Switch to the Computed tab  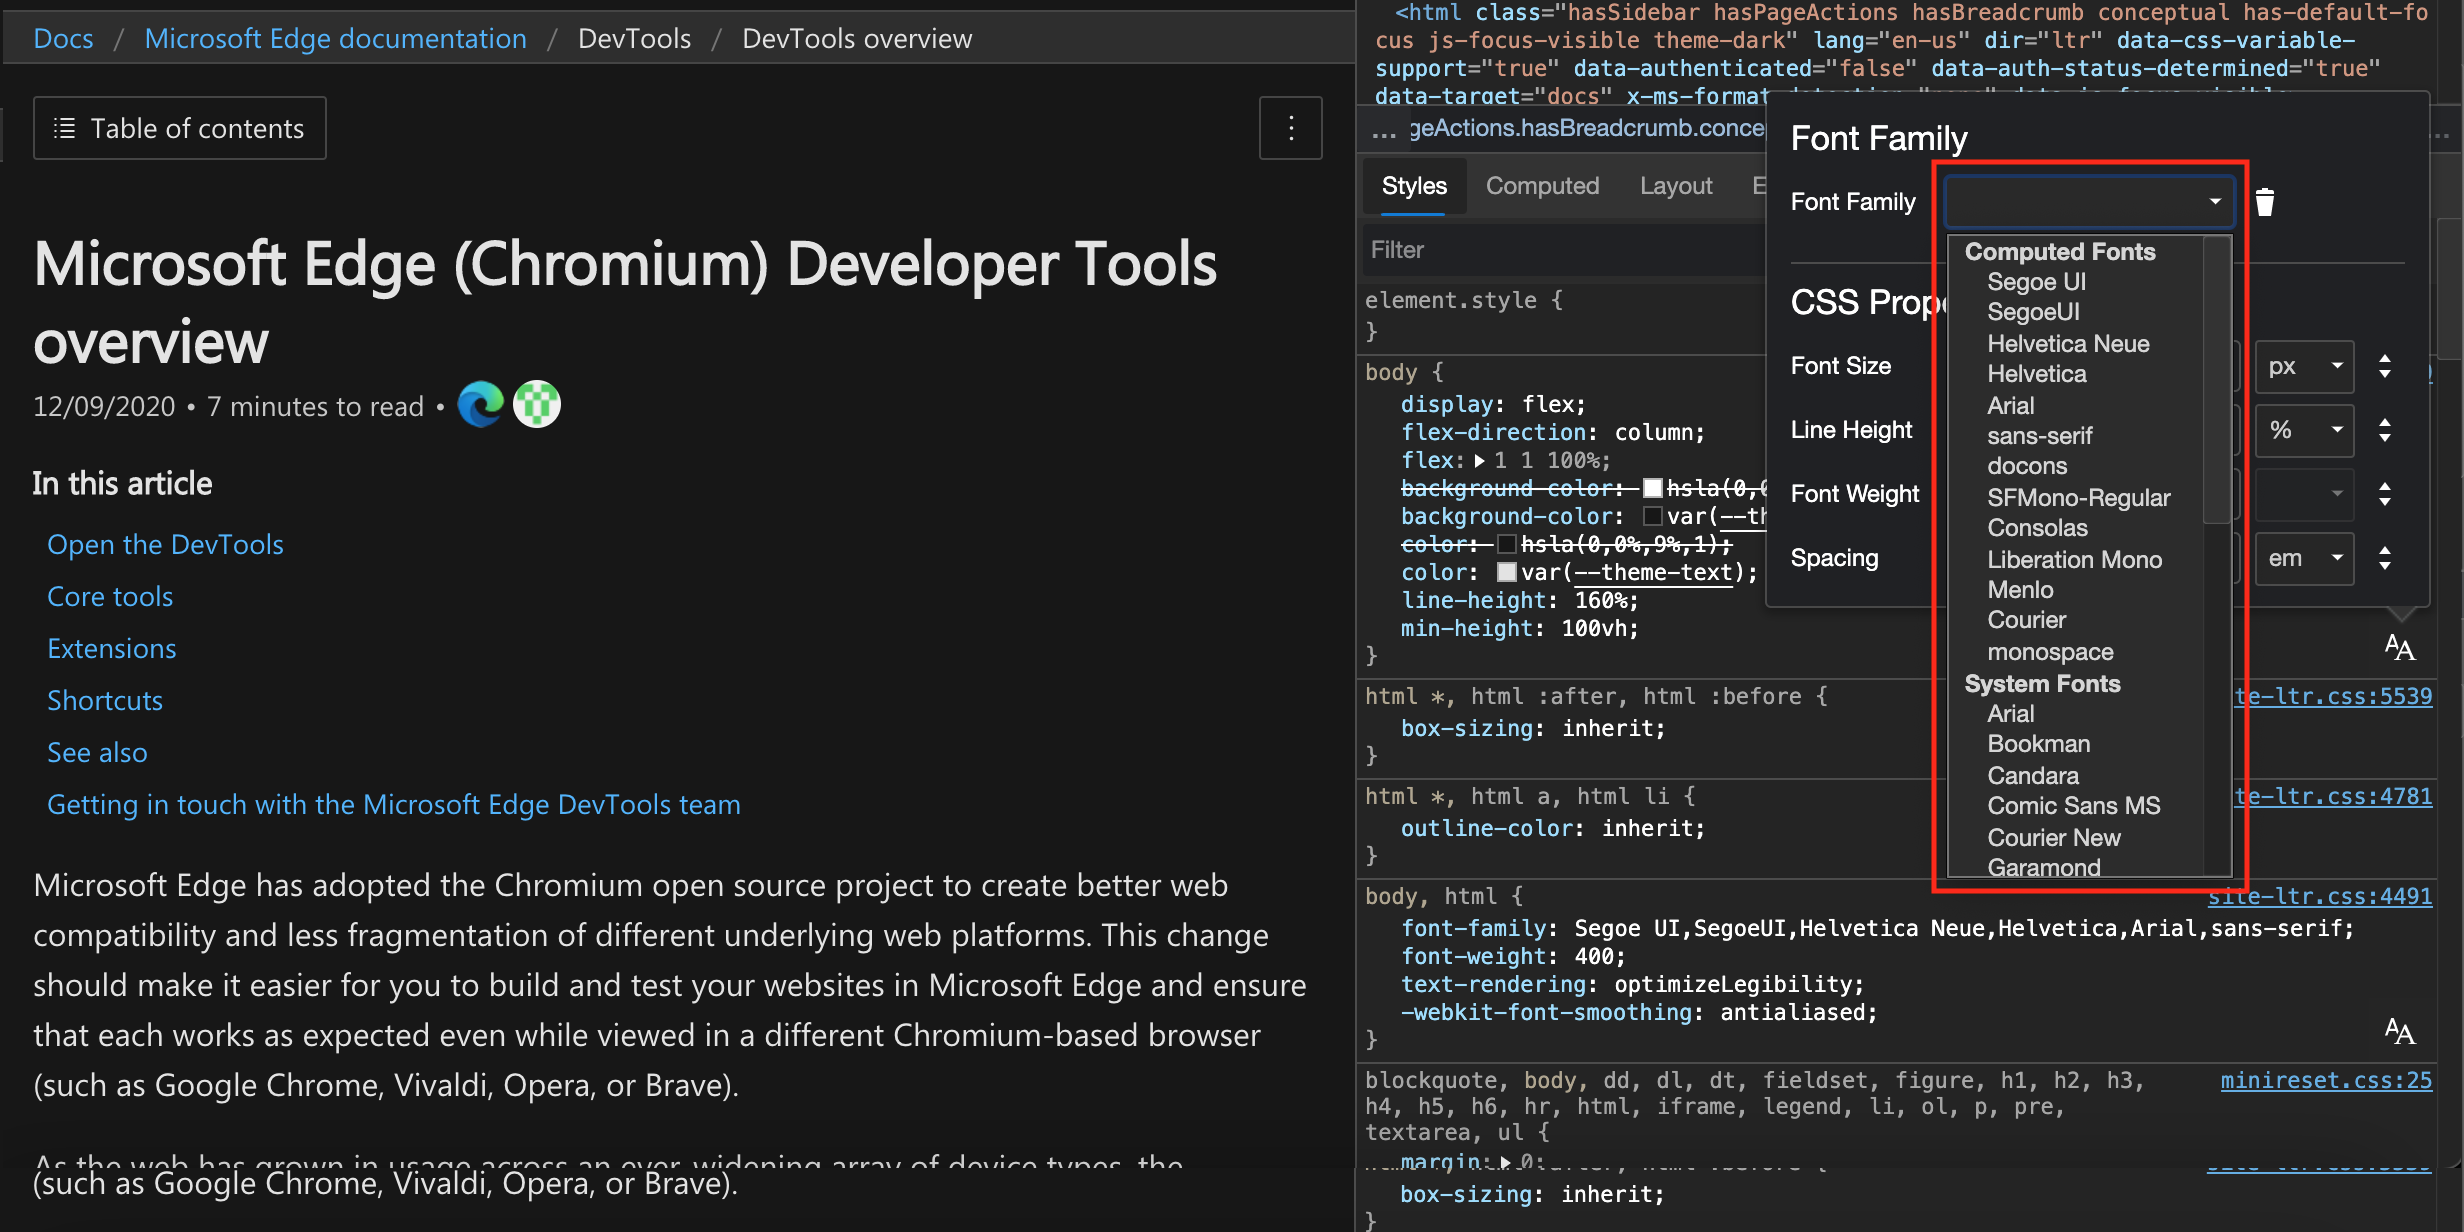(x=1540, y=185)
